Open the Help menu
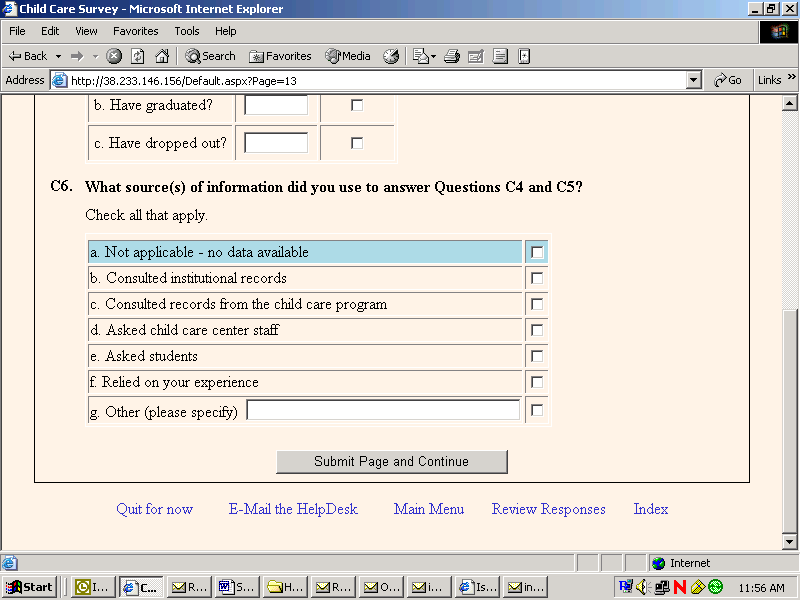Screen dimensions: 800x600 point(226,31)
